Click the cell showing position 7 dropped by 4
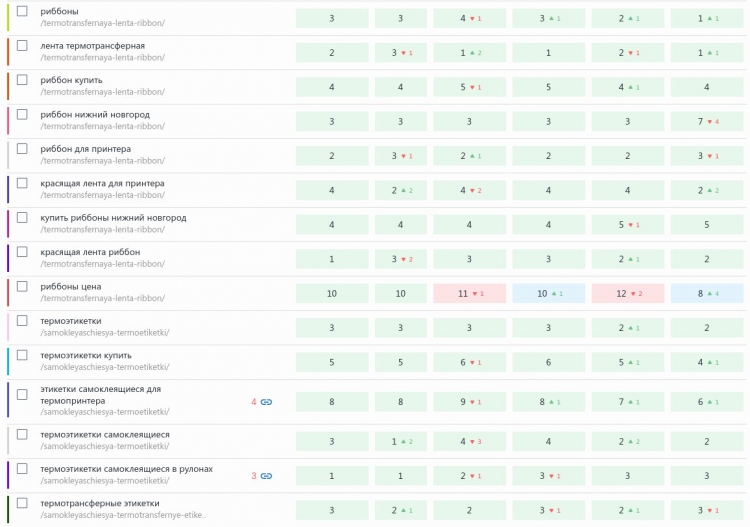Screen dimensions: 750x527 707,121
